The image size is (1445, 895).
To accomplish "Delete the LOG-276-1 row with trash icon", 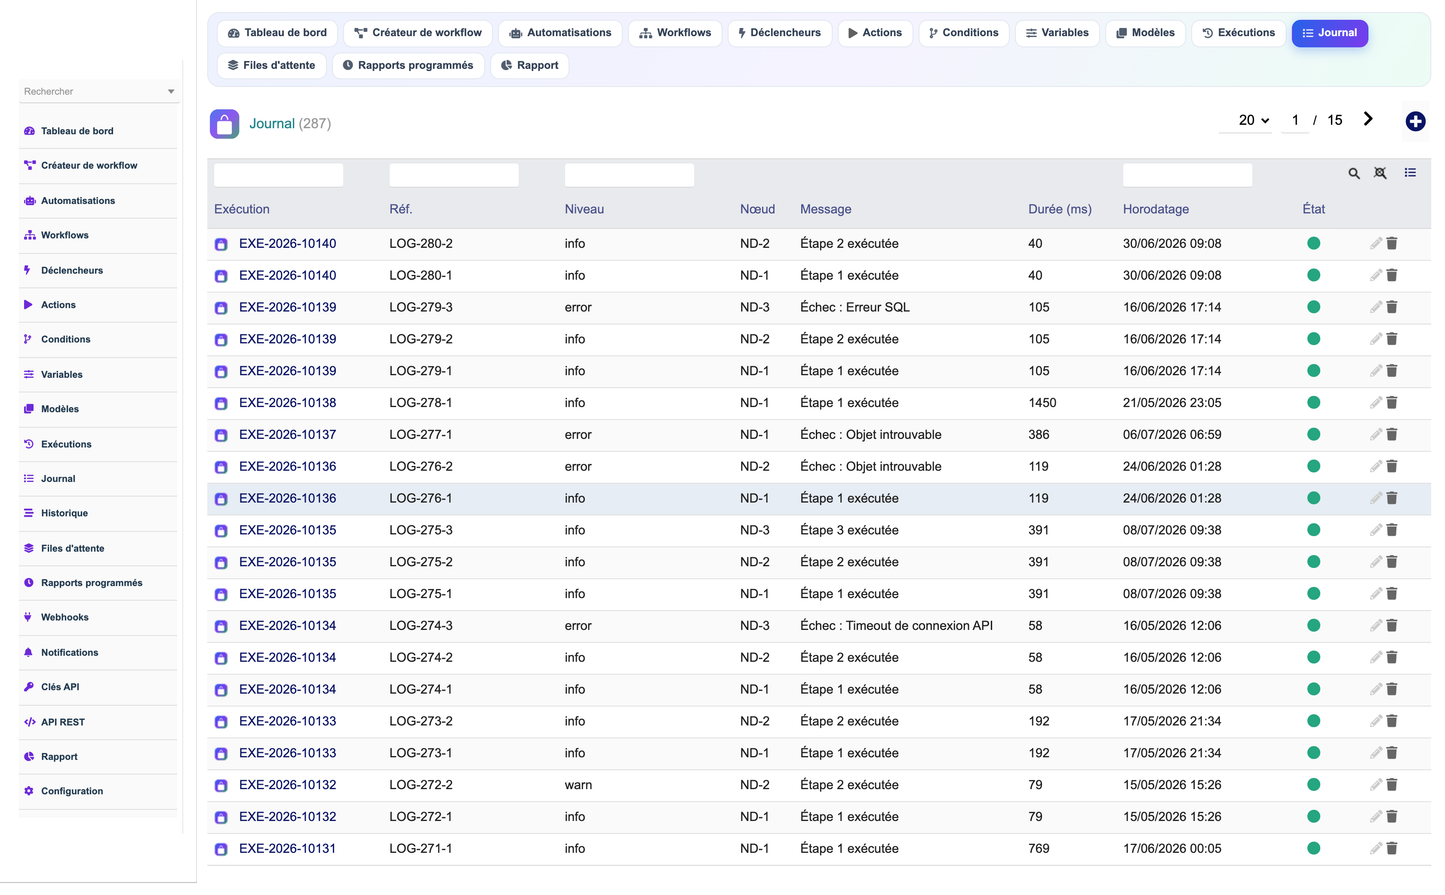I will click(x=1392, y=498).
